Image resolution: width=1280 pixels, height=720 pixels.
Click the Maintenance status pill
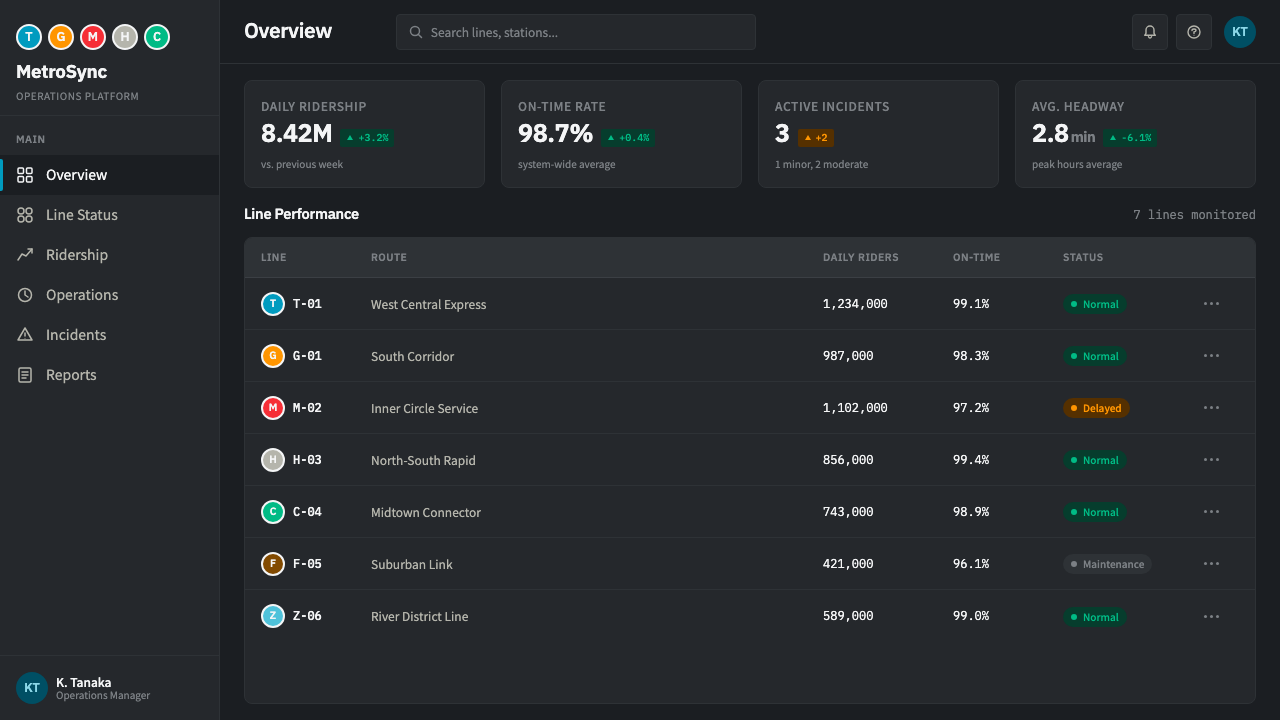(1107, 564)
